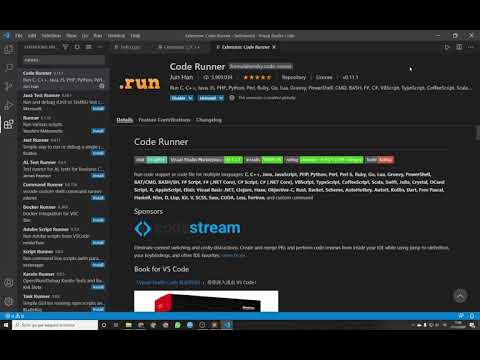Expand the Disable button dropdown arrow

190,98
